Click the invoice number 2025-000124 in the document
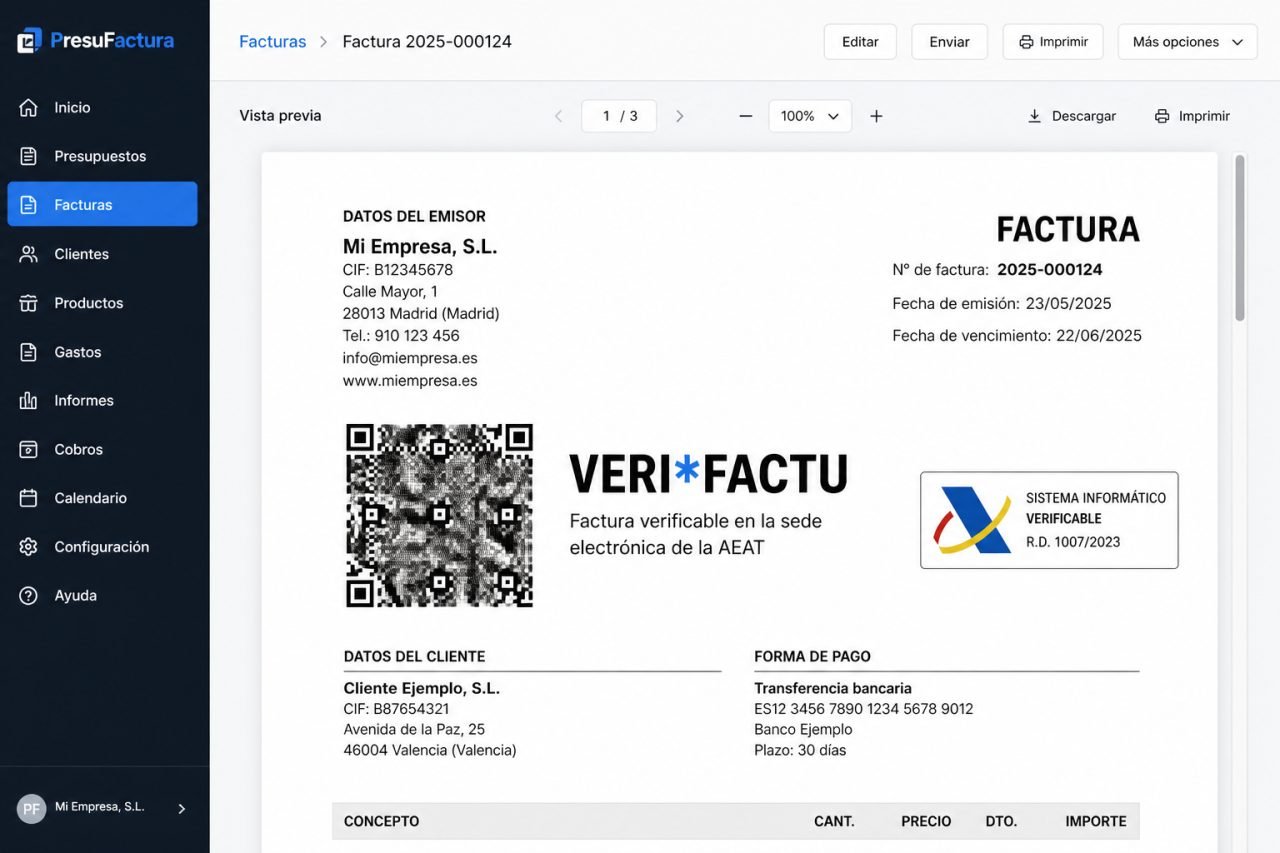Image resolution: width=1280 pixels, height=853 pixels. pyautogui.click(x=1050, y=270)
